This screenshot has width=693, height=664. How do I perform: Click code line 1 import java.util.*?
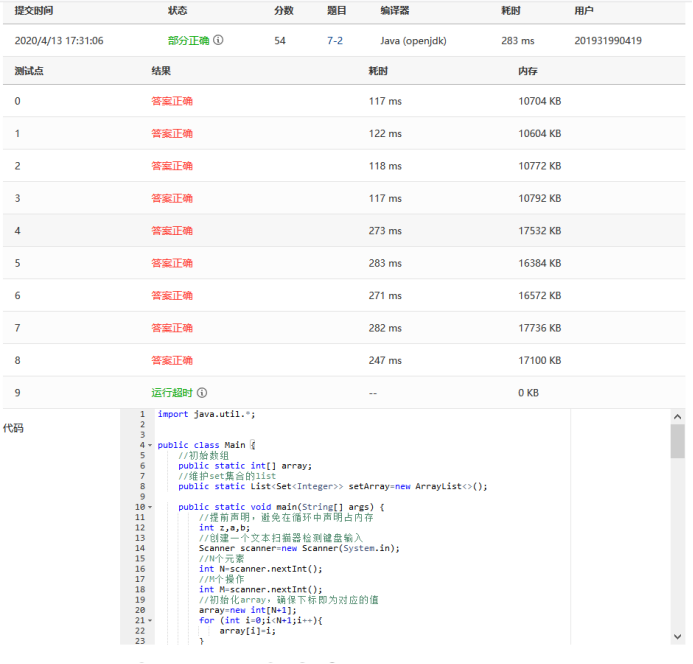click(x=206, y=414)
